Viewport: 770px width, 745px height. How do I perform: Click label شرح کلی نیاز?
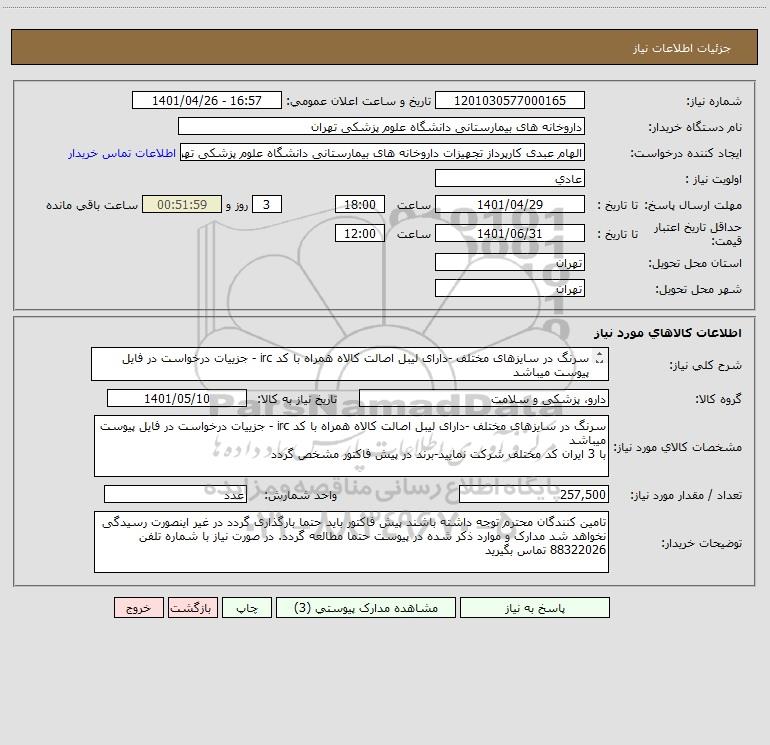point(706,365)
